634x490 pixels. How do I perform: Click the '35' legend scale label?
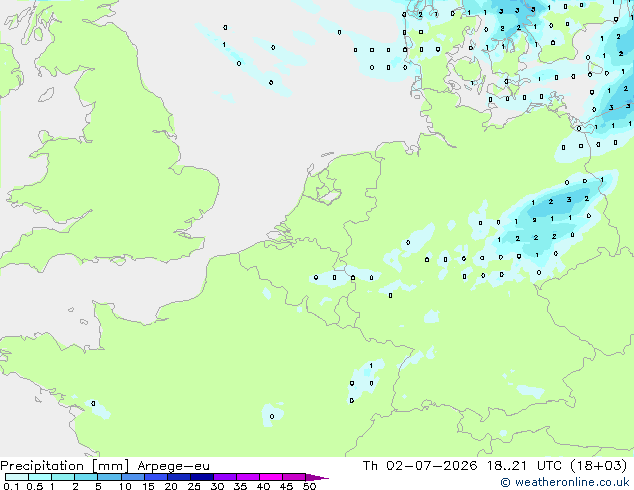coord(240,486)
